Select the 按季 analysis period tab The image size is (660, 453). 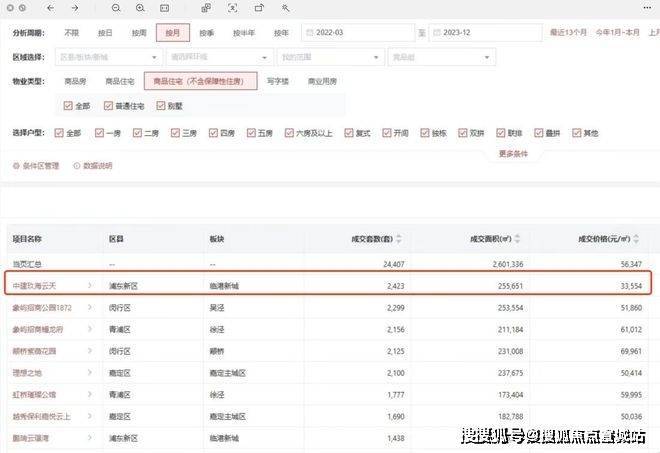tap(207, 33)
